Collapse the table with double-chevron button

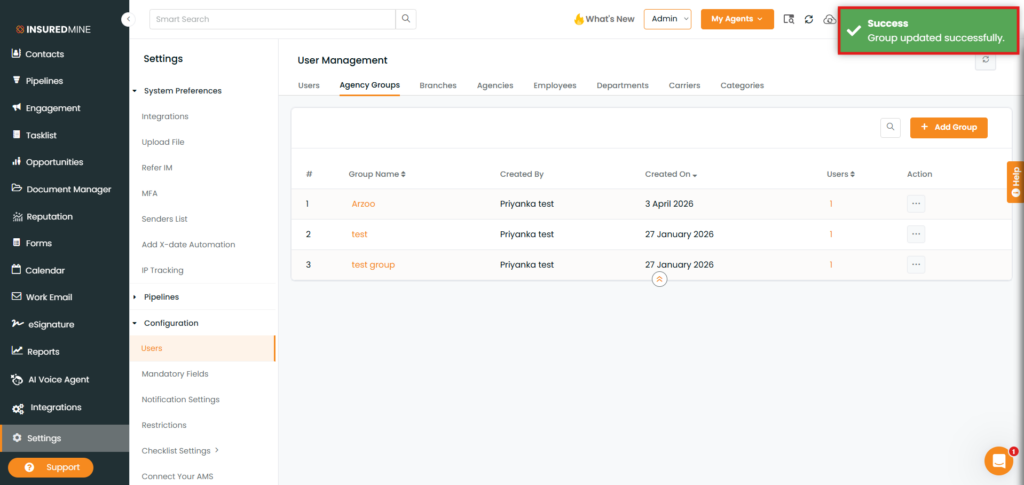pos(659,280)
